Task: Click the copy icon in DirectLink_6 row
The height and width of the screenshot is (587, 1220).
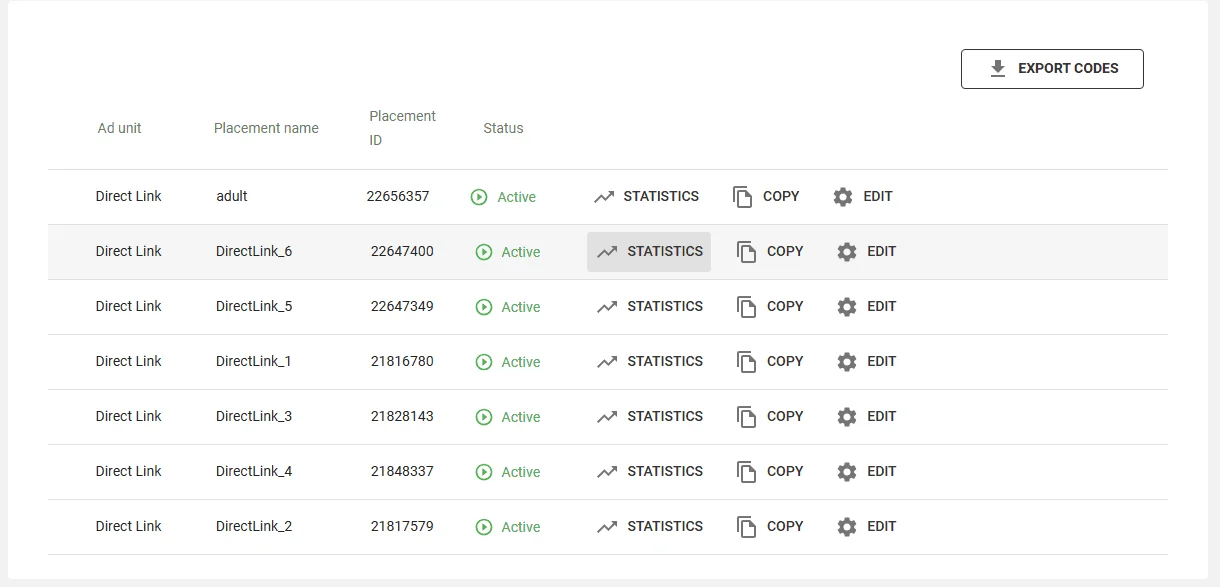Action: [746, 252]
